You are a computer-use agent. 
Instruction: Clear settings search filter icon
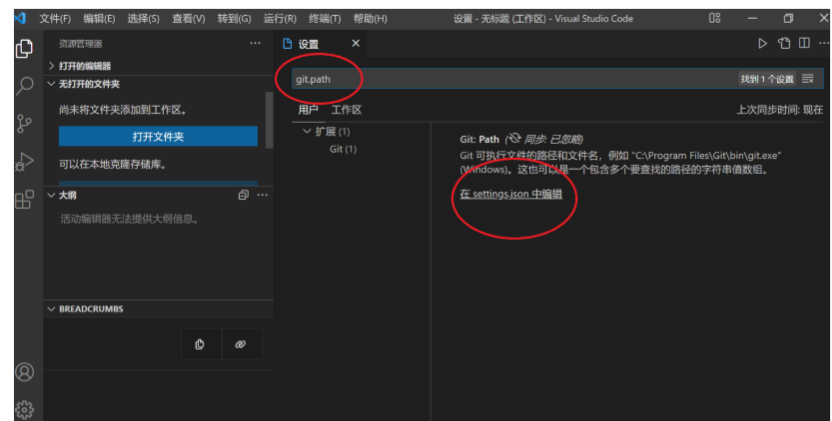[x=808, y=79]
